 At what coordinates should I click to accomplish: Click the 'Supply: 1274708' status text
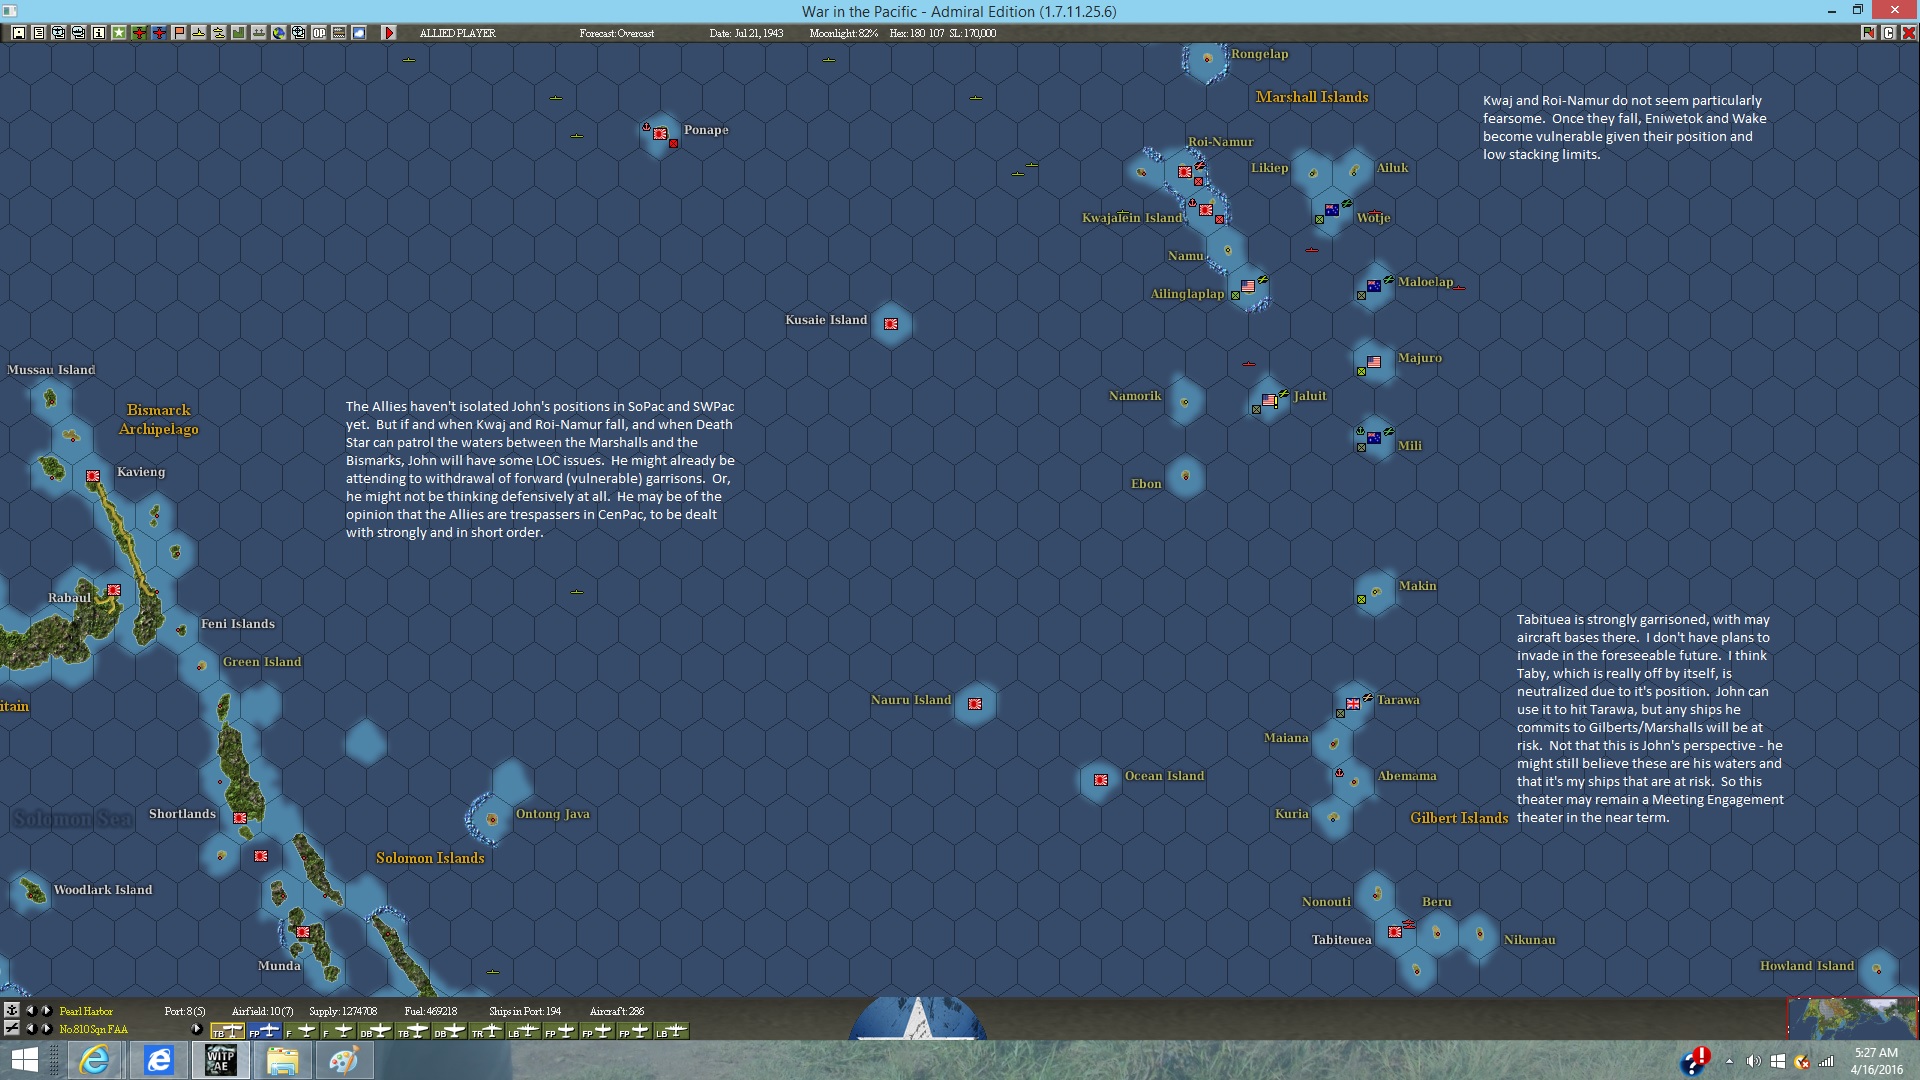(x=343, y=1011)
